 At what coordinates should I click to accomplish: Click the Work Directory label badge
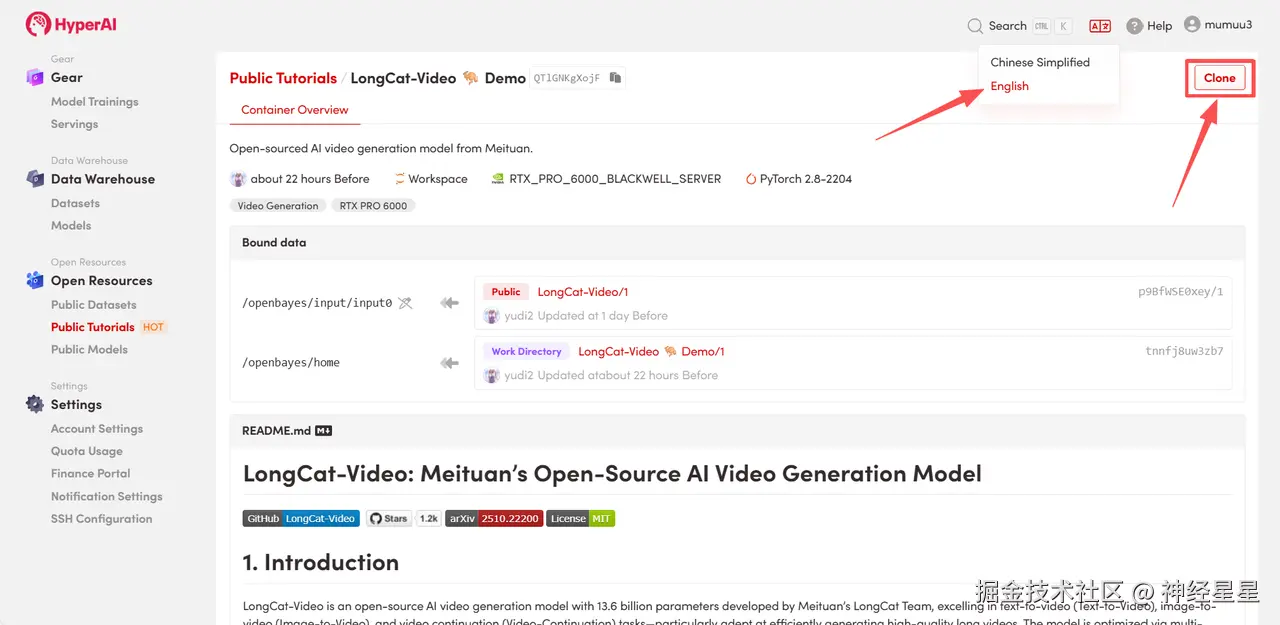(x=526, y=352)
